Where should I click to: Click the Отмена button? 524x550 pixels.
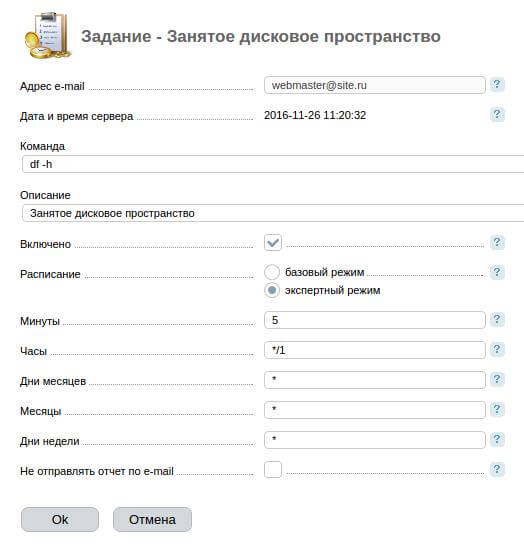152,519
